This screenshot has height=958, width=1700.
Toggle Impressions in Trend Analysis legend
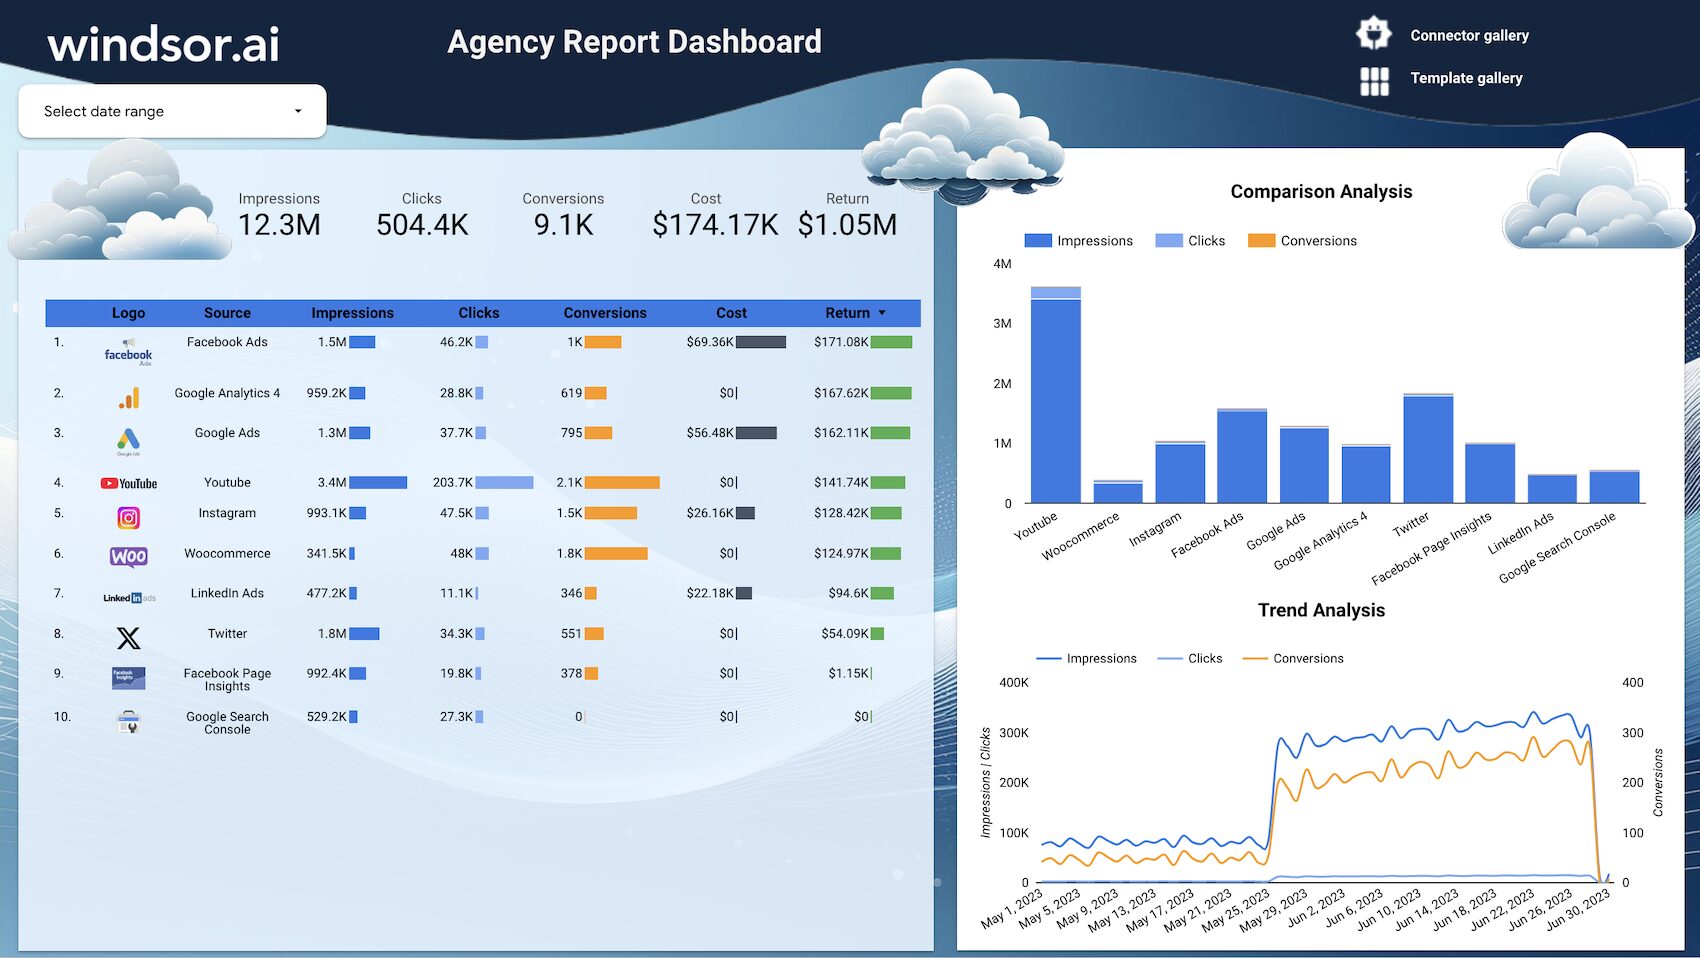(1087, 658)
